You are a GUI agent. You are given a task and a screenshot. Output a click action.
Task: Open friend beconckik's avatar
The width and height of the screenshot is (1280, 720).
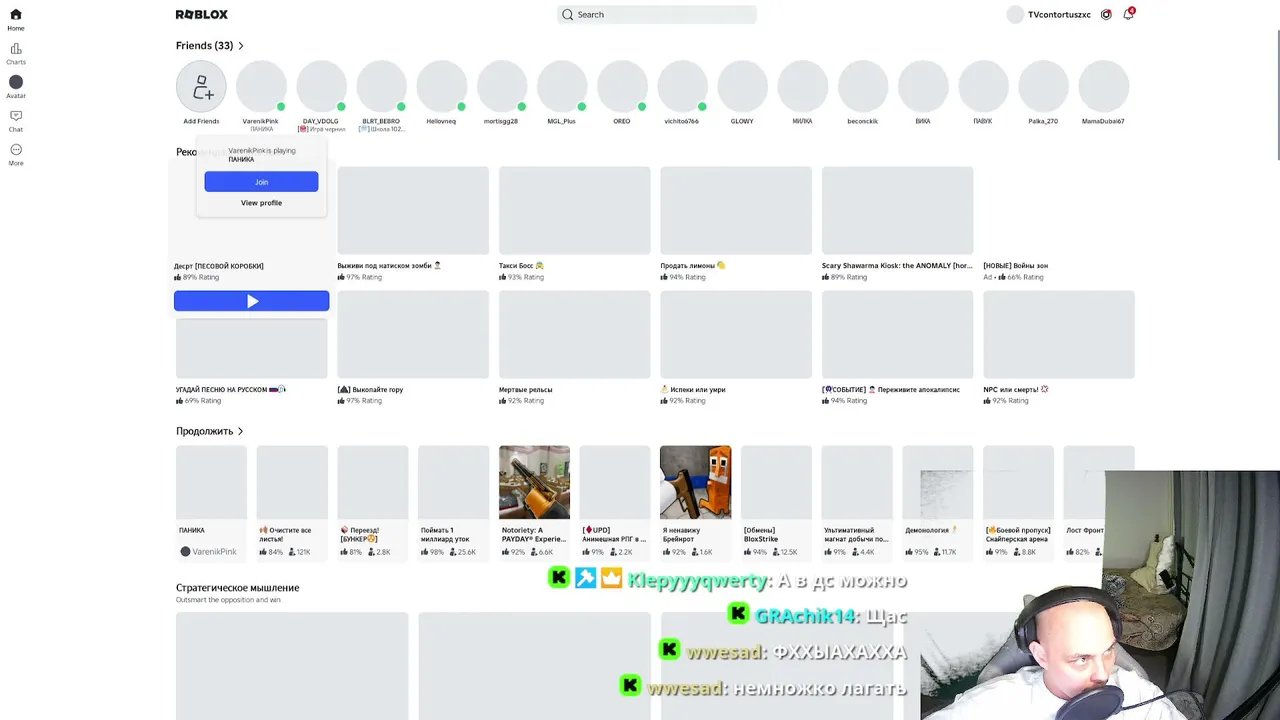[x=863, y=86]
